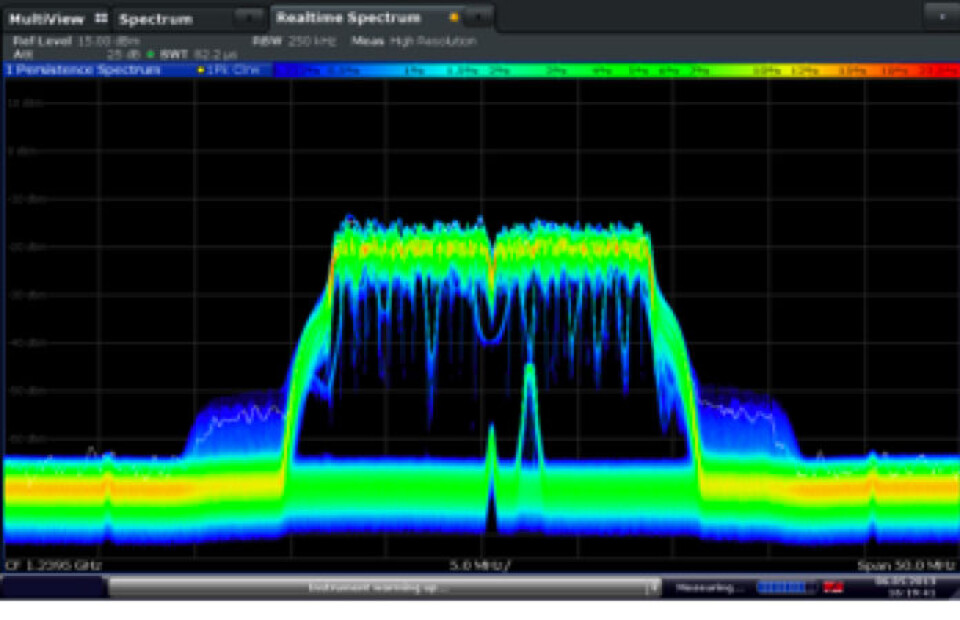Click the yellow 1Pk Clrw trace marker
This screenshot has width=960, height=620.
(x=201, y=70)
